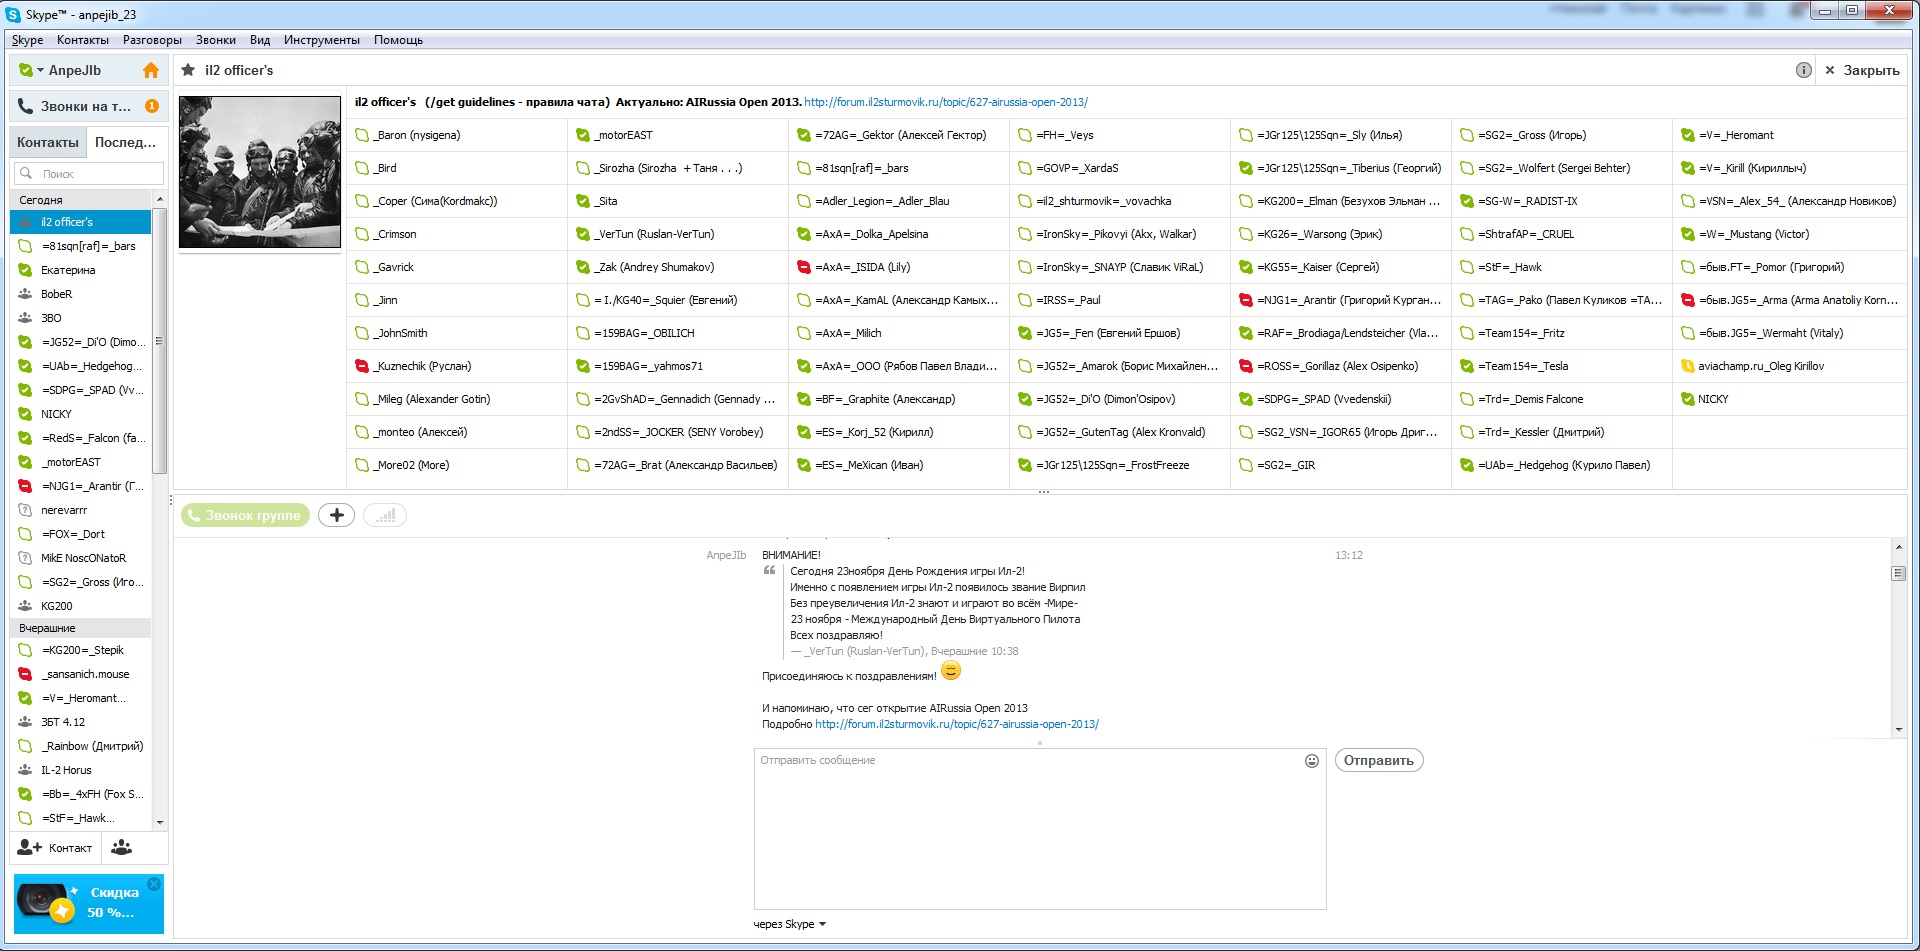Close the conversation with Закрыть
Screen dimensions: 1920x951
pyautogui.click(x=1862, y=70)
